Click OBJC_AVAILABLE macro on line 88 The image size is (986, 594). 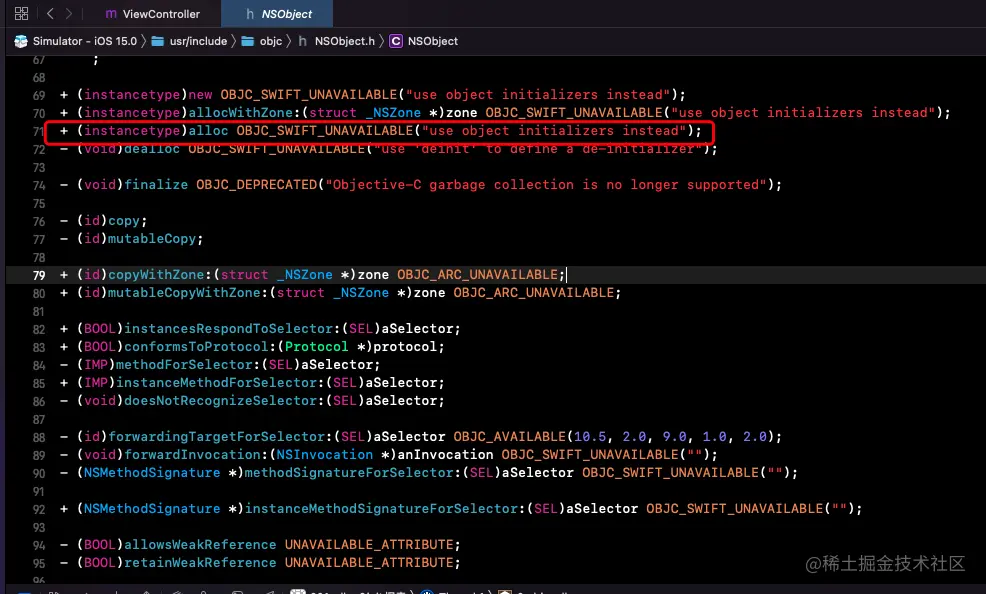point(509,437)
